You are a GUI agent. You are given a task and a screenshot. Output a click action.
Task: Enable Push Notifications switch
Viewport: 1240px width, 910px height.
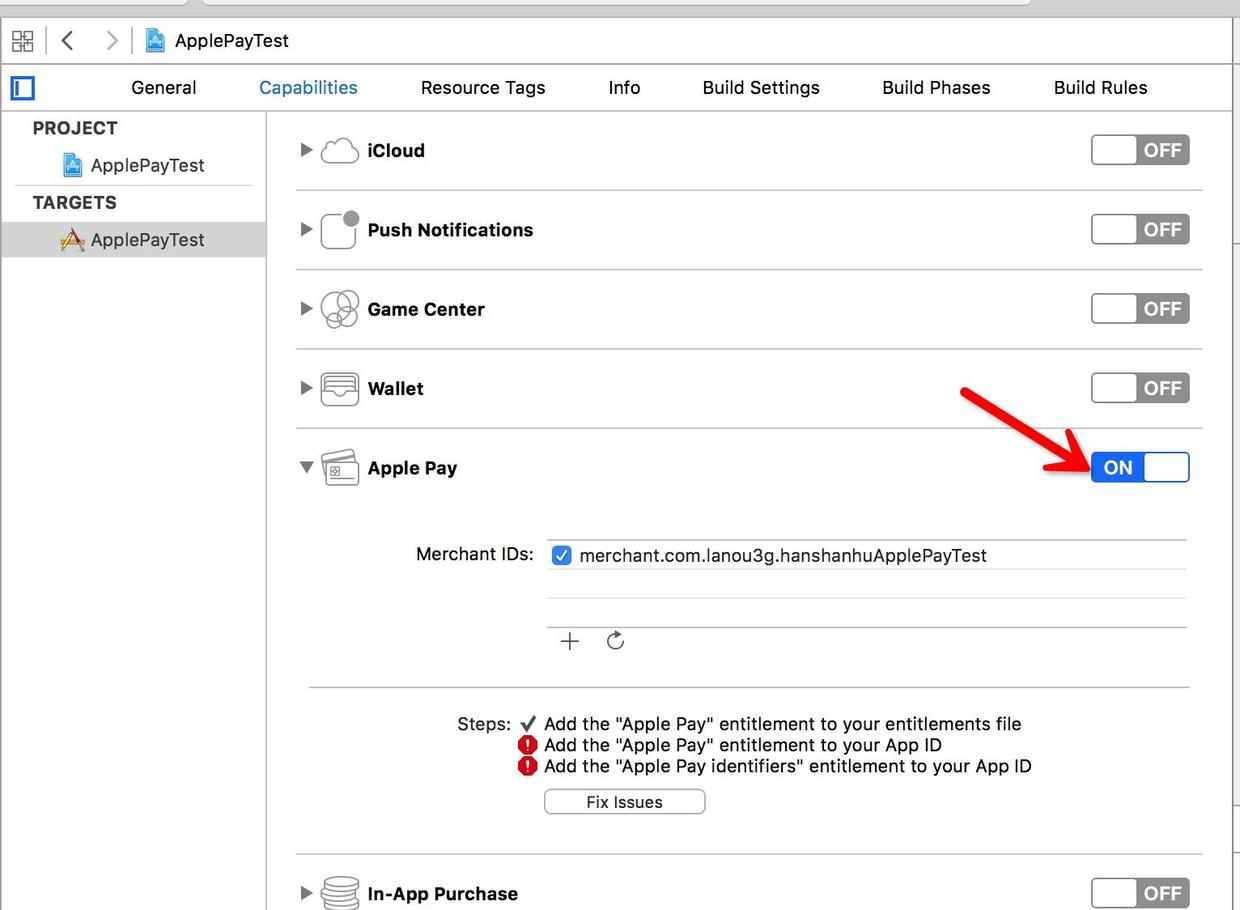(x=1140, y=229)
